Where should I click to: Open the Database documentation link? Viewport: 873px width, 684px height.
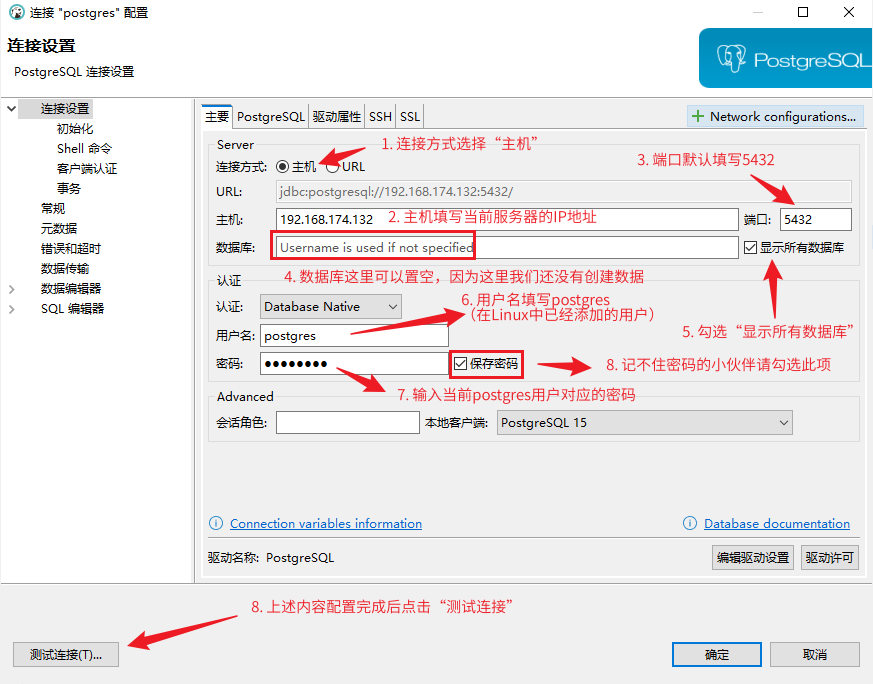click(776, 524)
